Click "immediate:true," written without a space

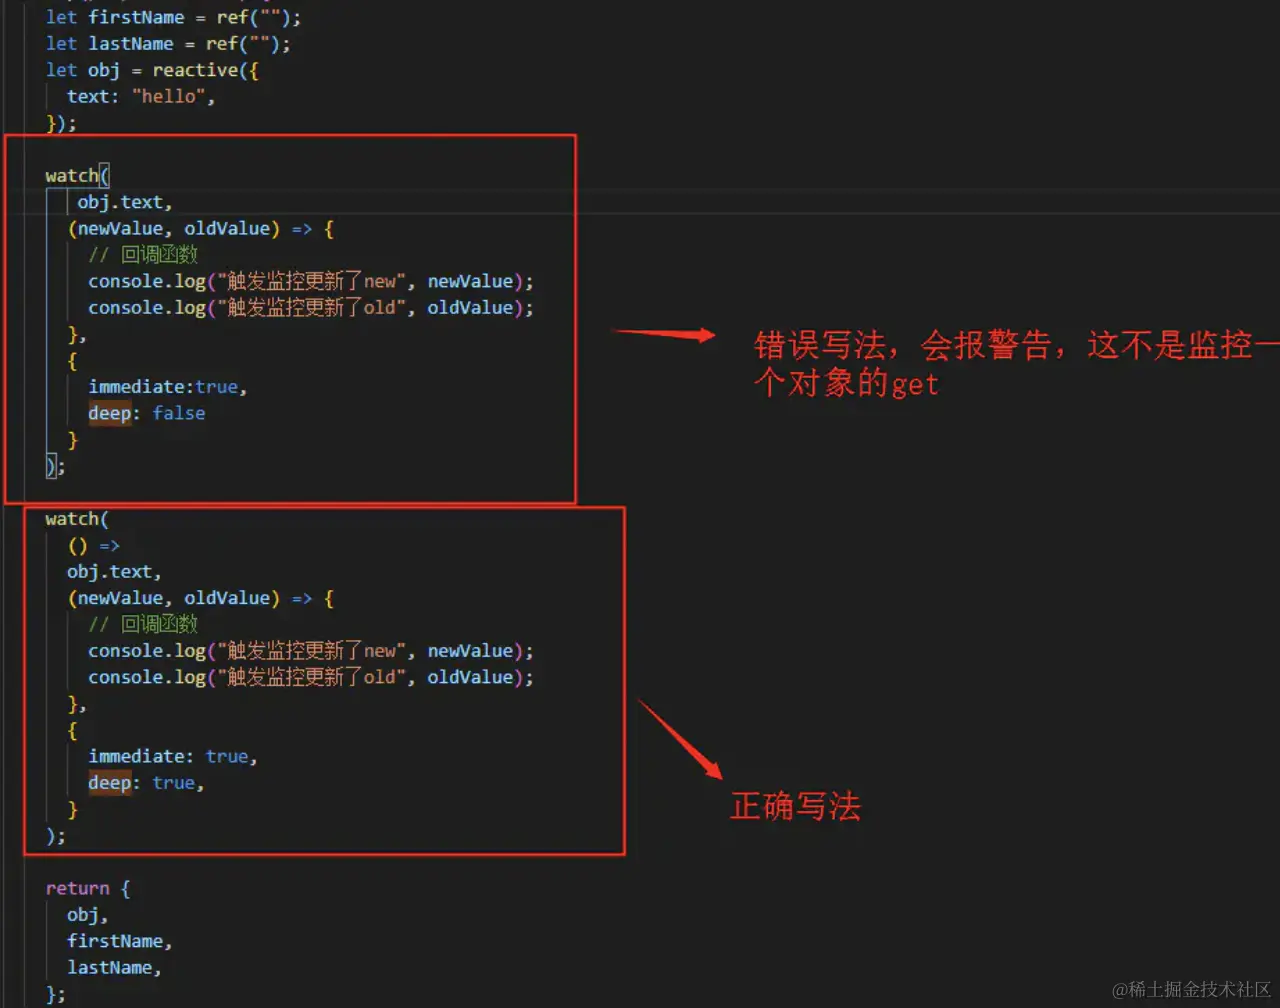pos(168,386)
